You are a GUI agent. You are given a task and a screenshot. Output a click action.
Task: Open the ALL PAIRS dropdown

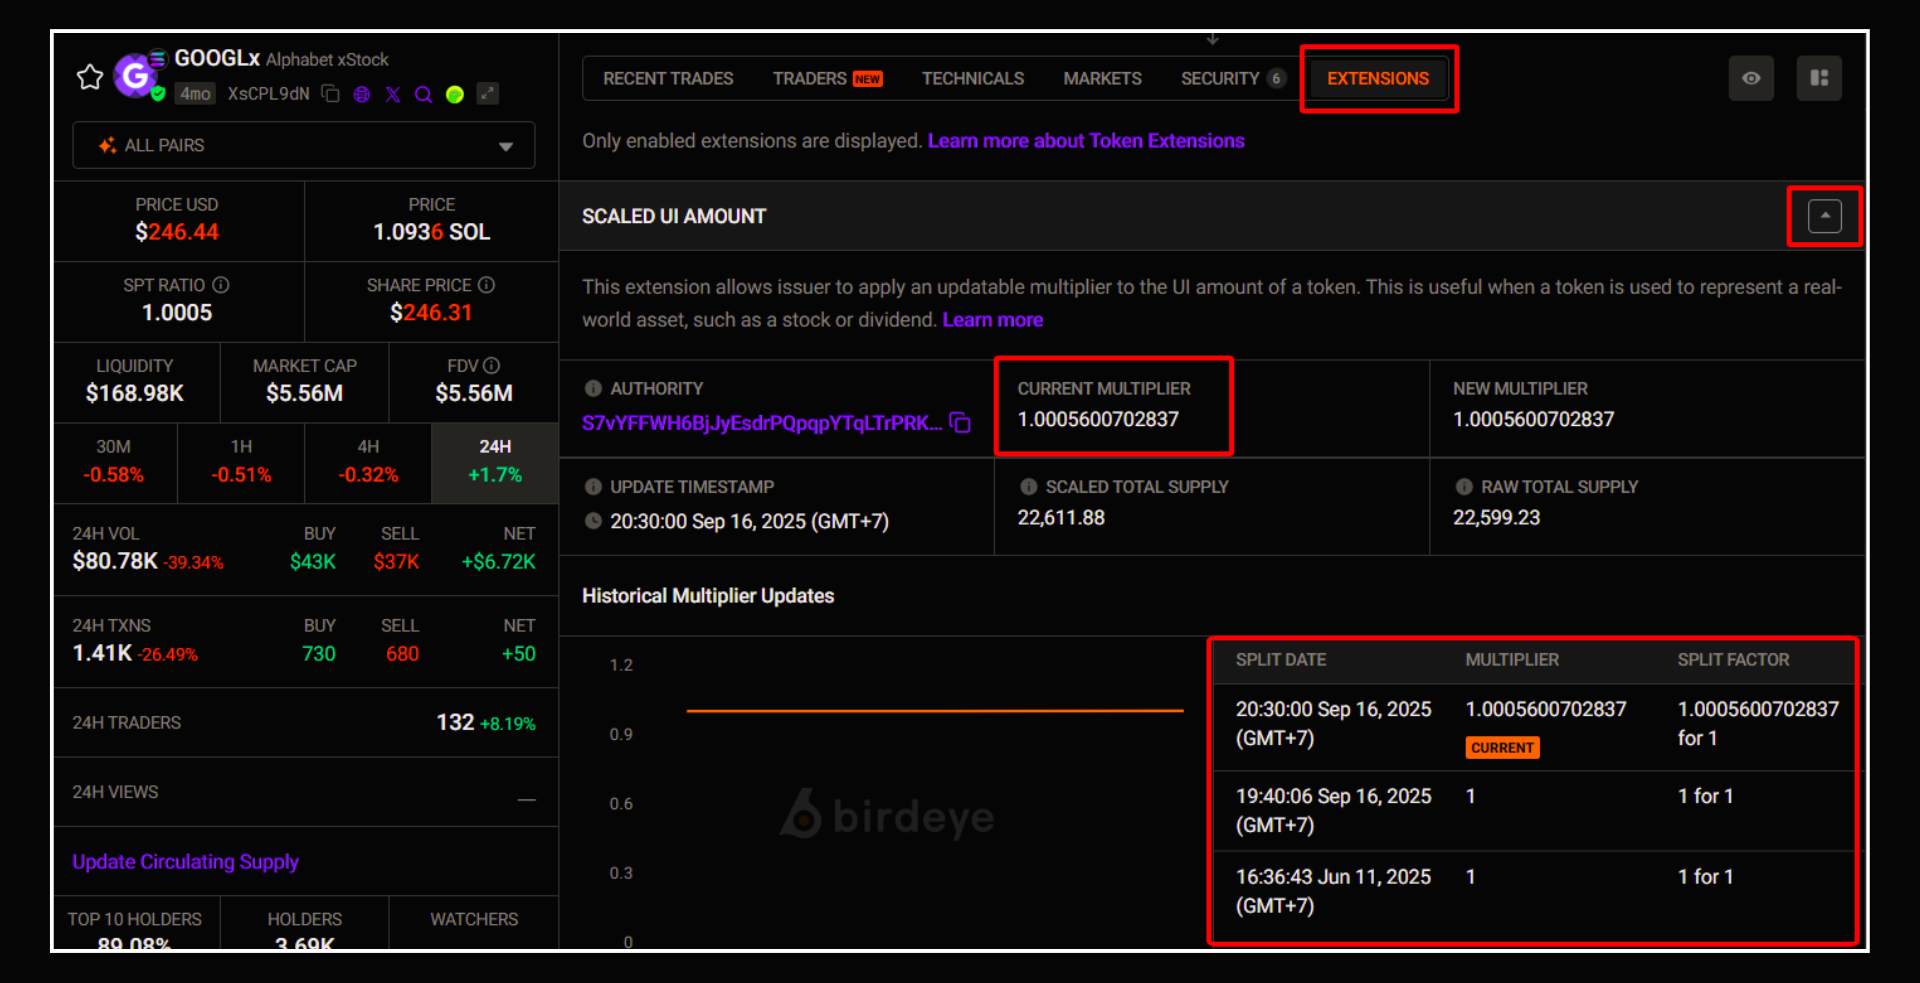click(x=304, y=146)
